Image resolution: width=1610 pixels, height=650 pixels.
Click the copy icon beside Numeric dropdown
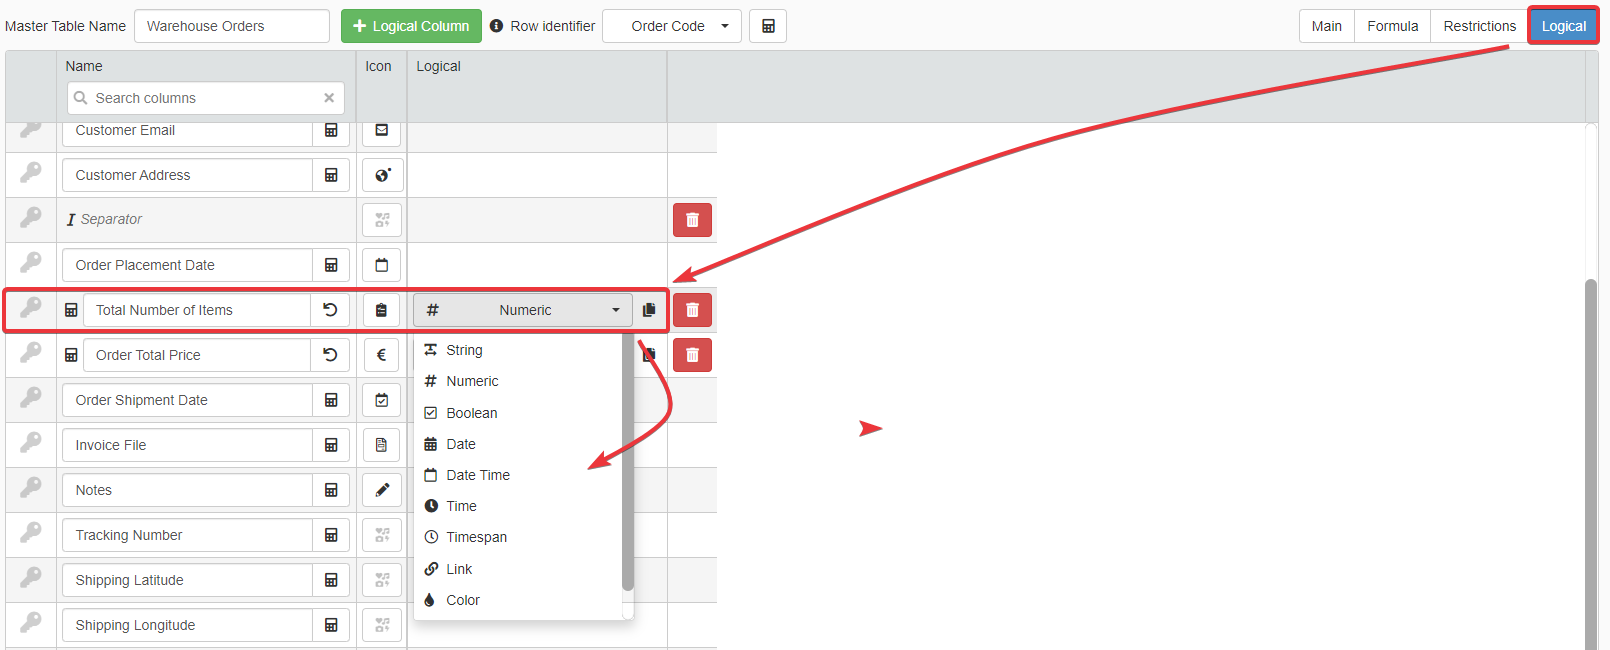(x=649, y=310)
